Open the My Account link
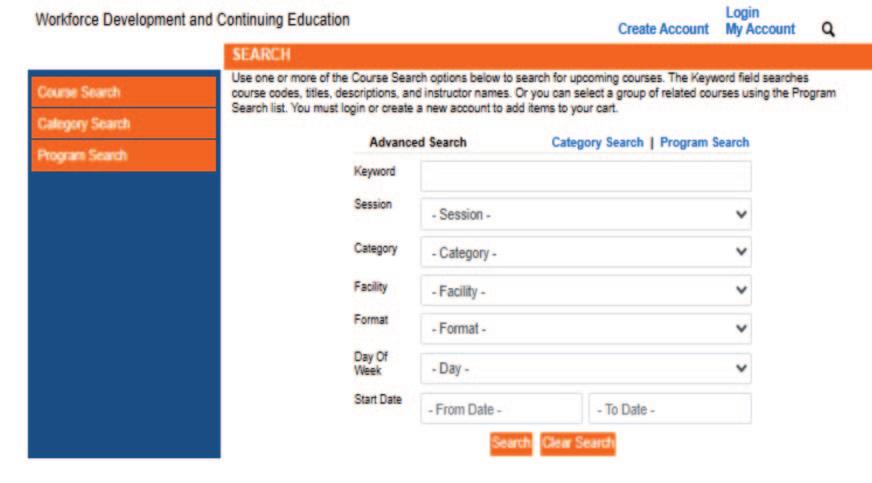 pos(760,30)
